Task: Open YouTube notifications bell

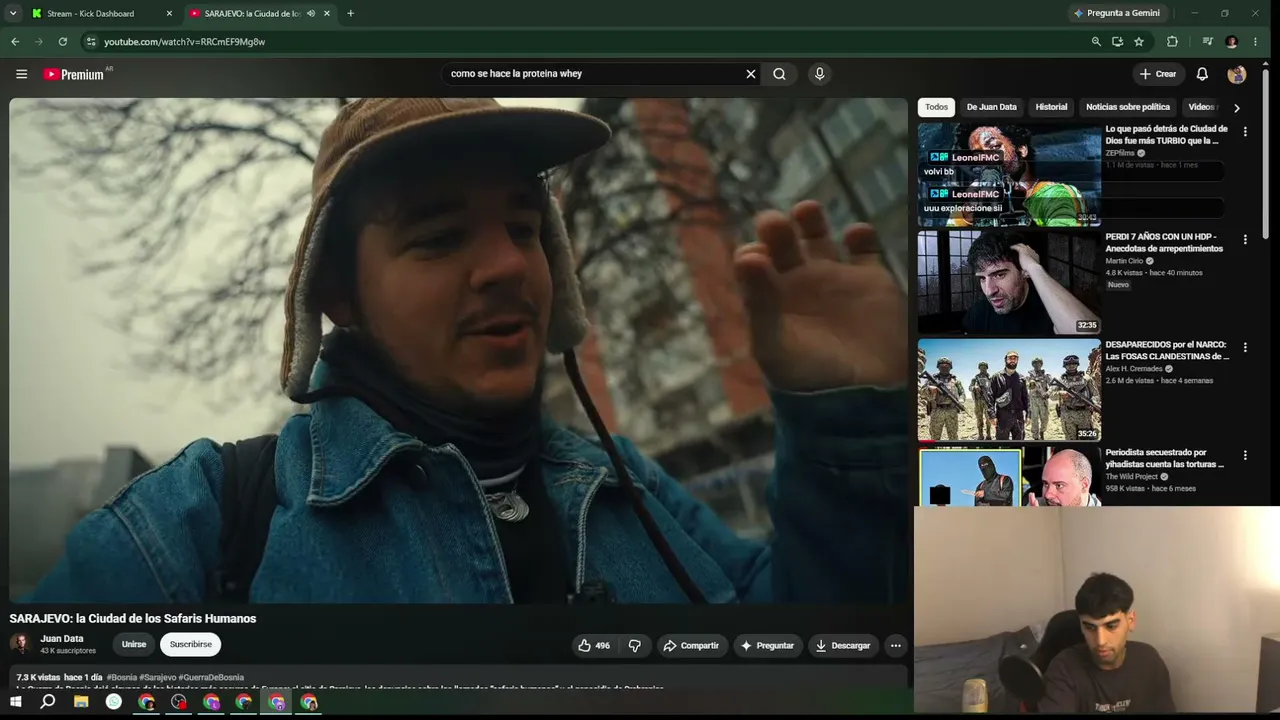Action: [x=1202, y=74]
